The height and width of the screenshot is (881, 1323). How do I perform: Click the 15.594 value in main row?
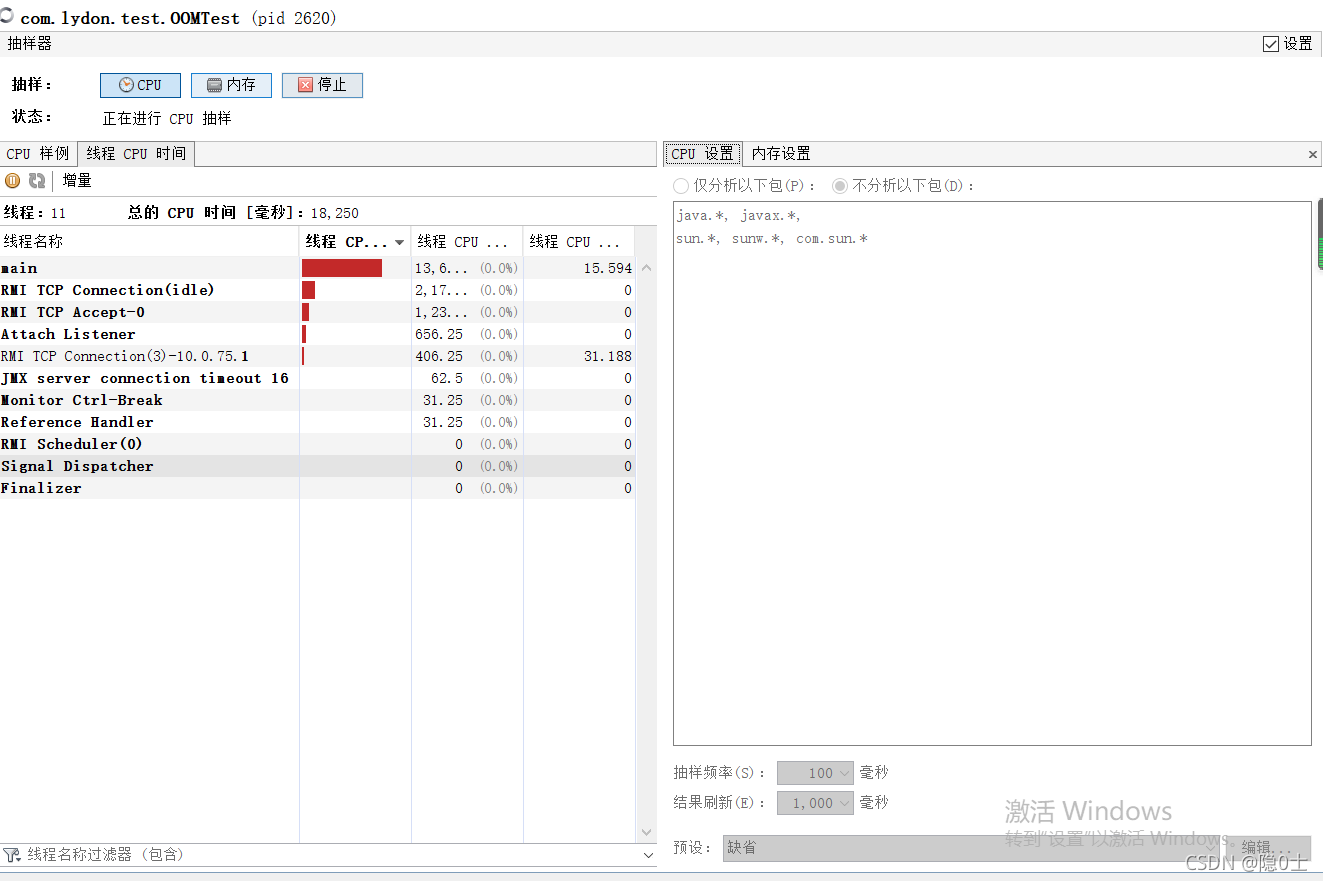[x=608, y=268]
